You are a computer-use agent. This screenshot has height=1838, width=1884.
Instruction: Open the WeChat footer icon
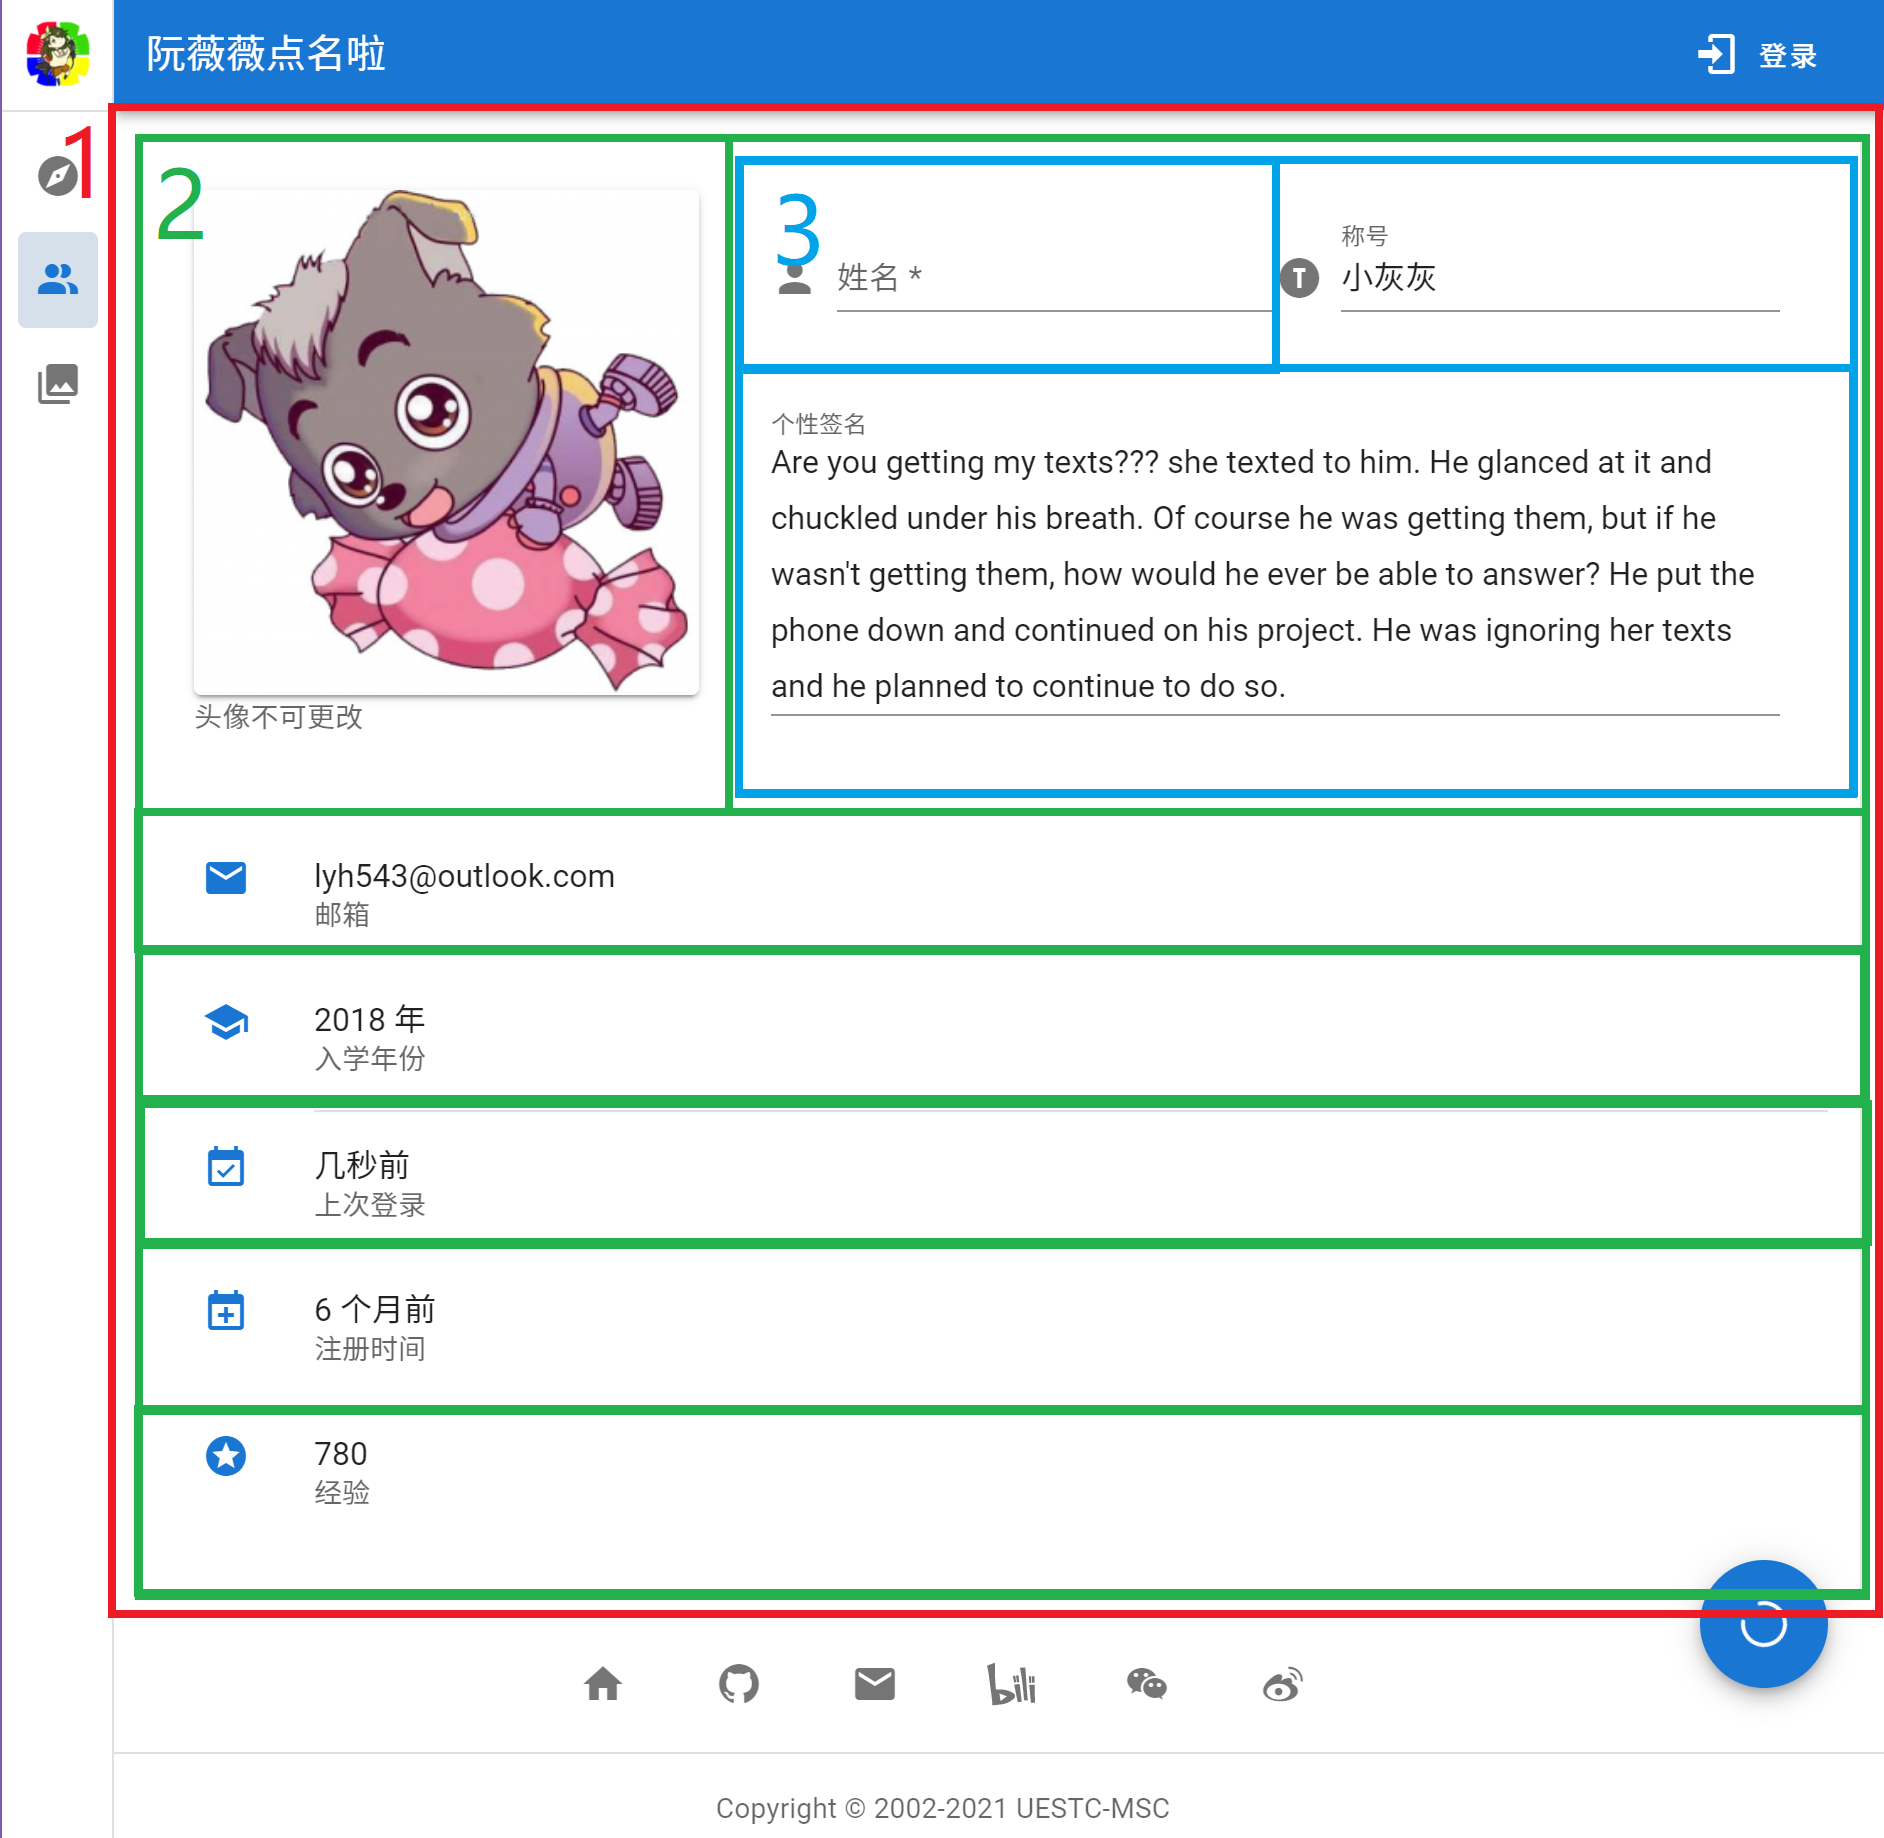(x=1147, y=1685)
